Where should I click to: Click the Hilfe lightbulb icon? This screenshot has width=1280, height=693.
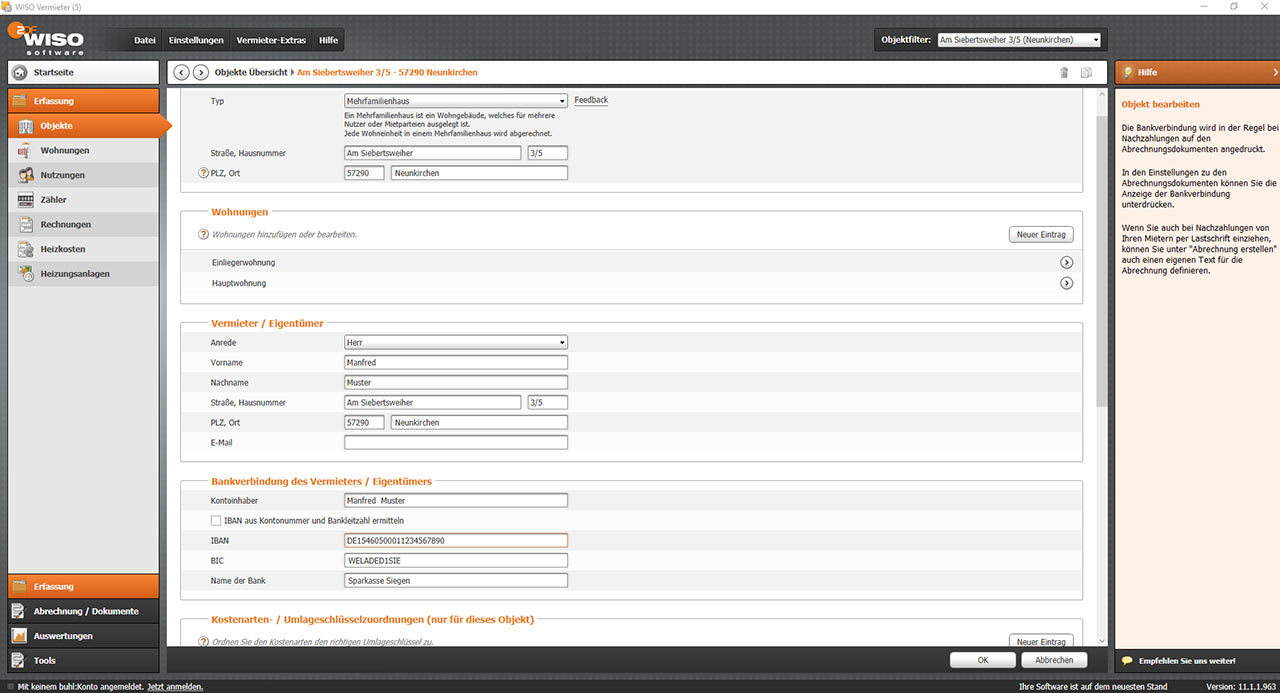point(1128,72)
